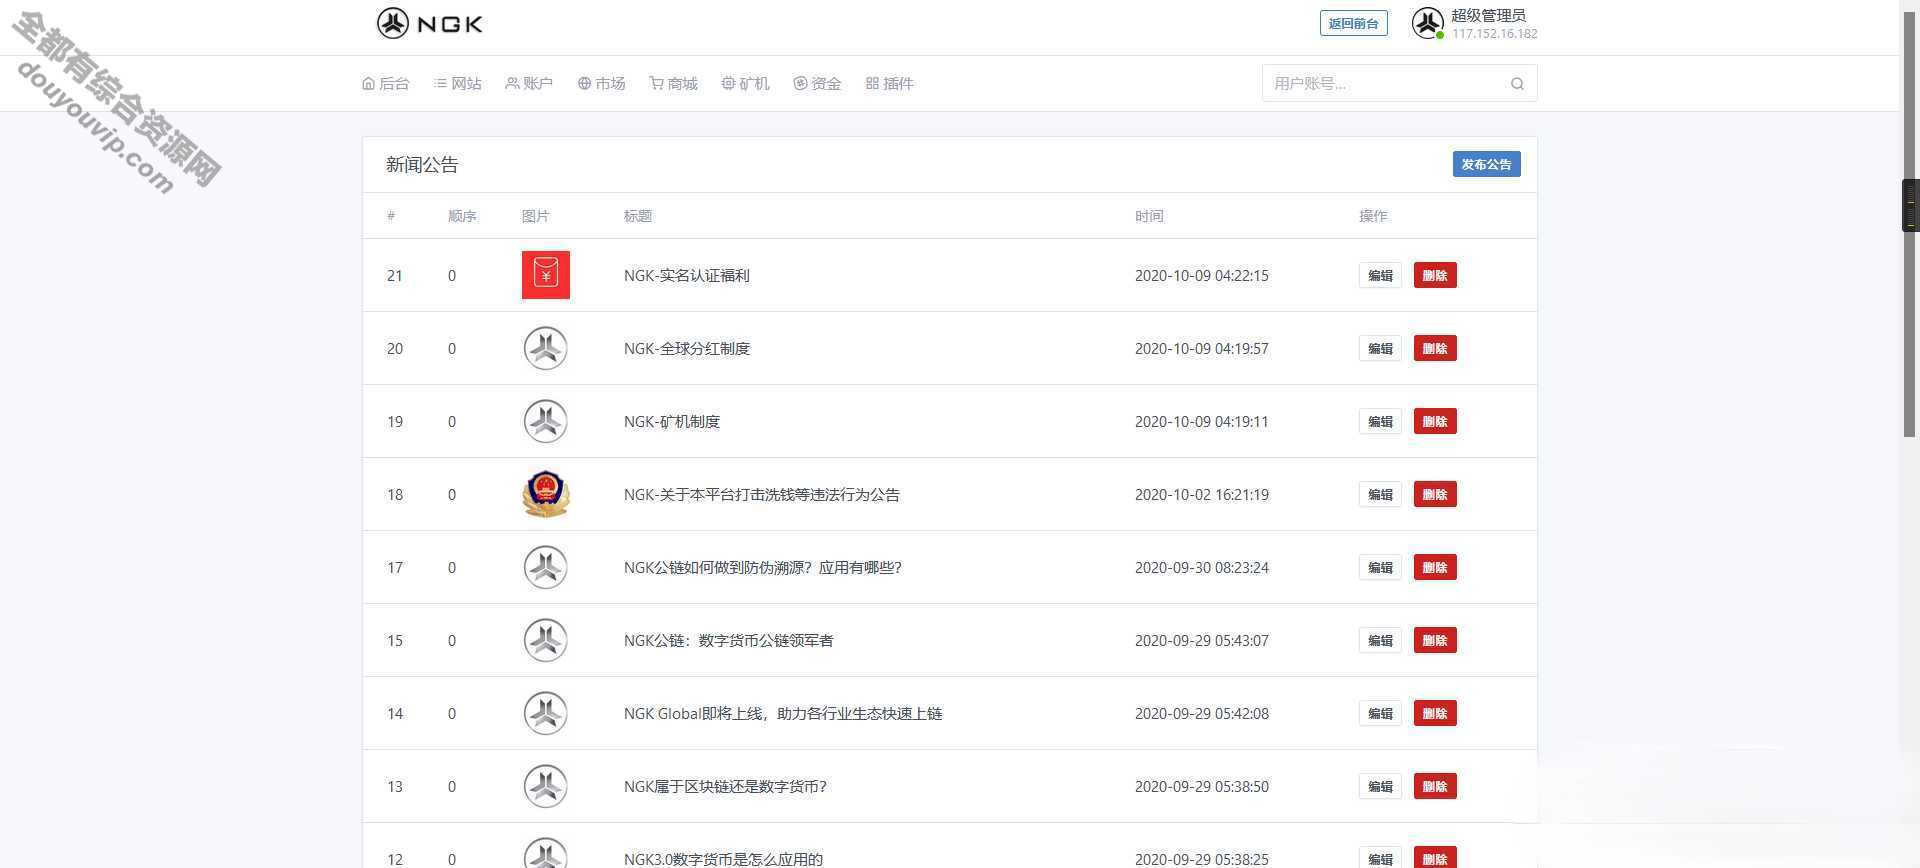Click IP address 117.152.16.182

tap(1494, 33)
